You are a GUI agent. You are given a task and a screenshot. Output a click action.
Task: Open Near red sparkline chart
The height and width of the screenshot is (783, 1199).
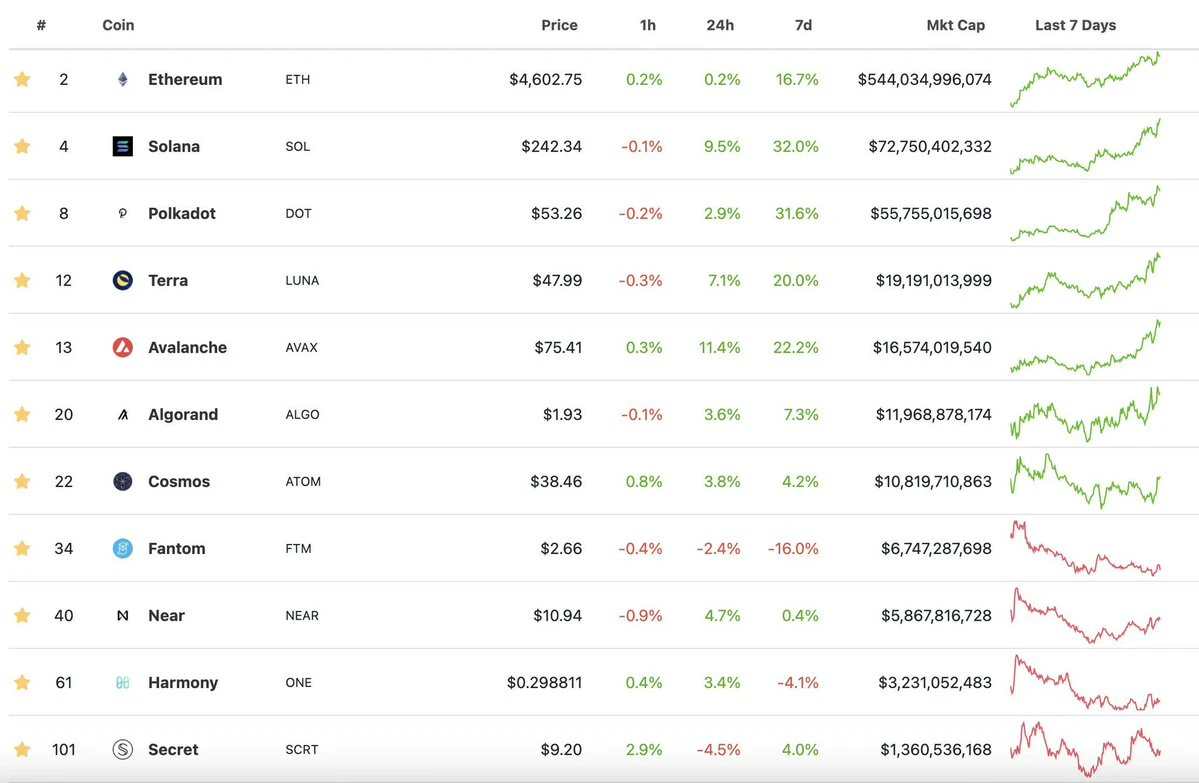click(1085, 616)
